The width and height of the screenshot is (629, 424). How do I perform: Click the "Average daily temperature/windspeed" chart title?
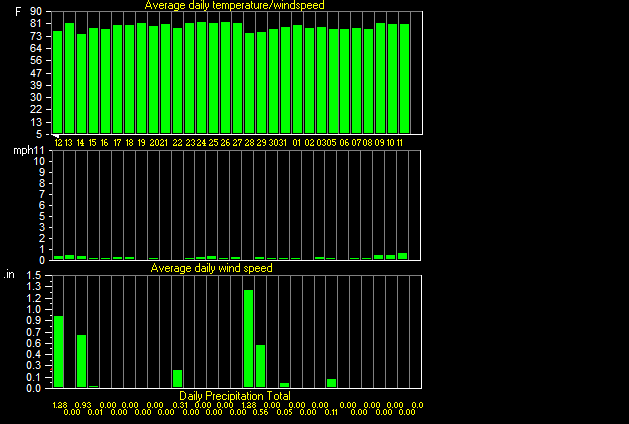point(234,5)
